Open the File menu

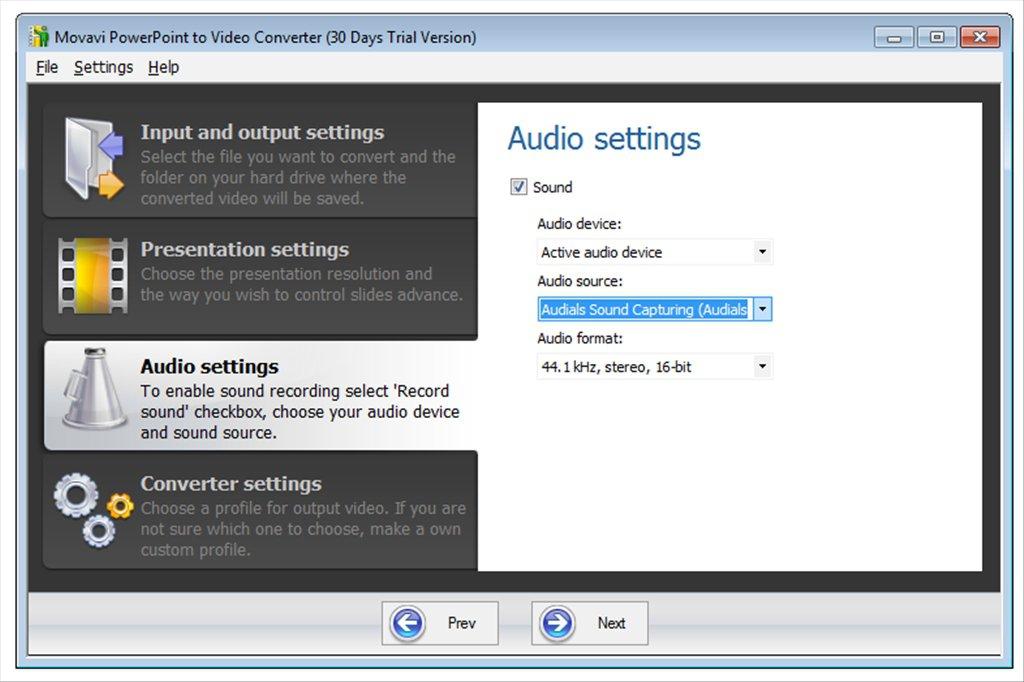pos(45,67)
